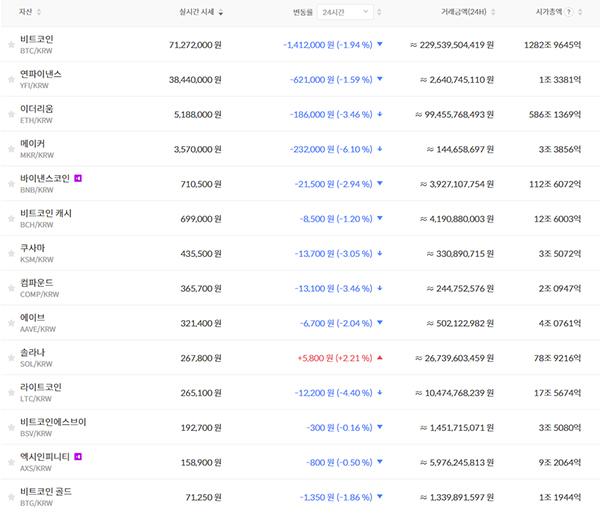Viewport: 600px width, 513px height.
Task: Click 솔라나's red +2.21% change value
Action: (334, 358)
